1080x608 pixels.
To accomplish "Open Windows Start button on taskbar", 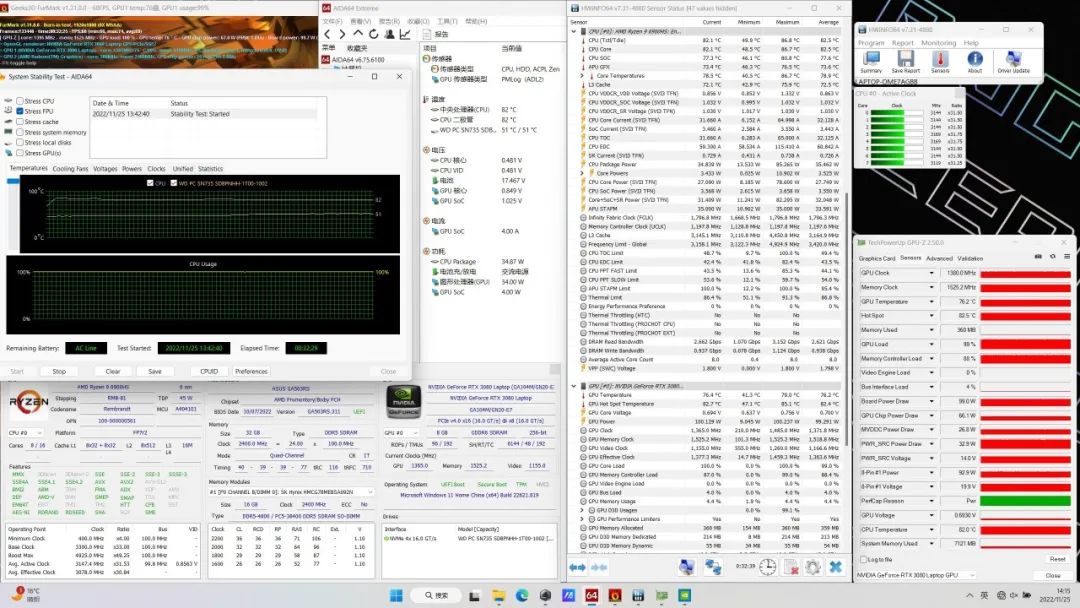I will pos(396,596).
